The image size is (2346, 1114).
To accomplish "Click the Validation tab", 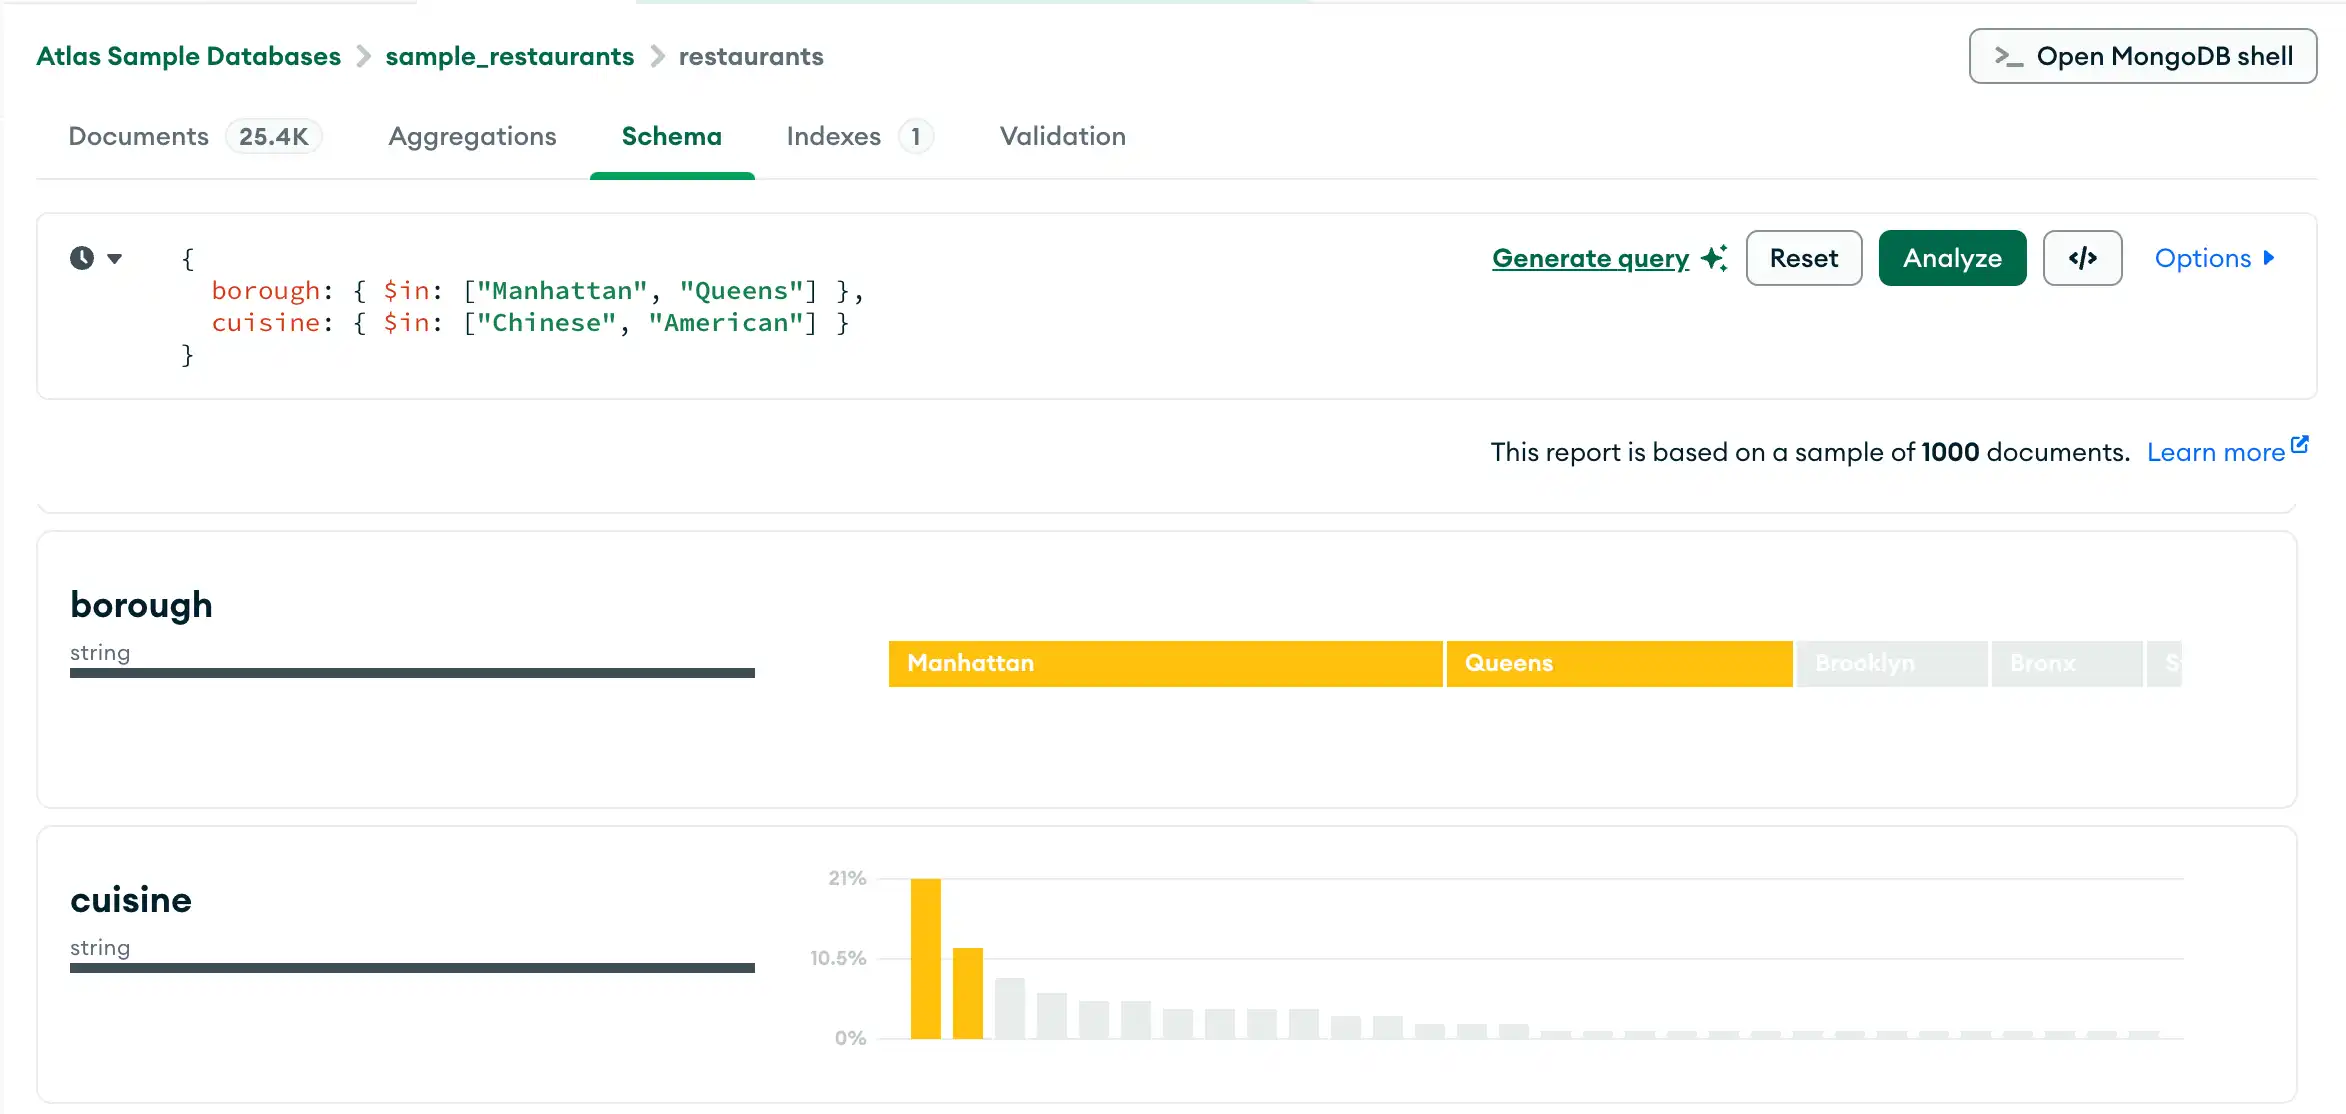I will 1064,136.
